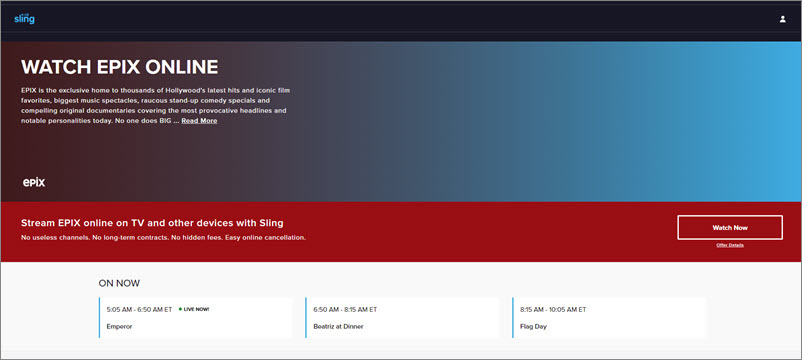Screen dimensions: 802x360
Task: Click the Watch Now button
Action: coord(730,228)
